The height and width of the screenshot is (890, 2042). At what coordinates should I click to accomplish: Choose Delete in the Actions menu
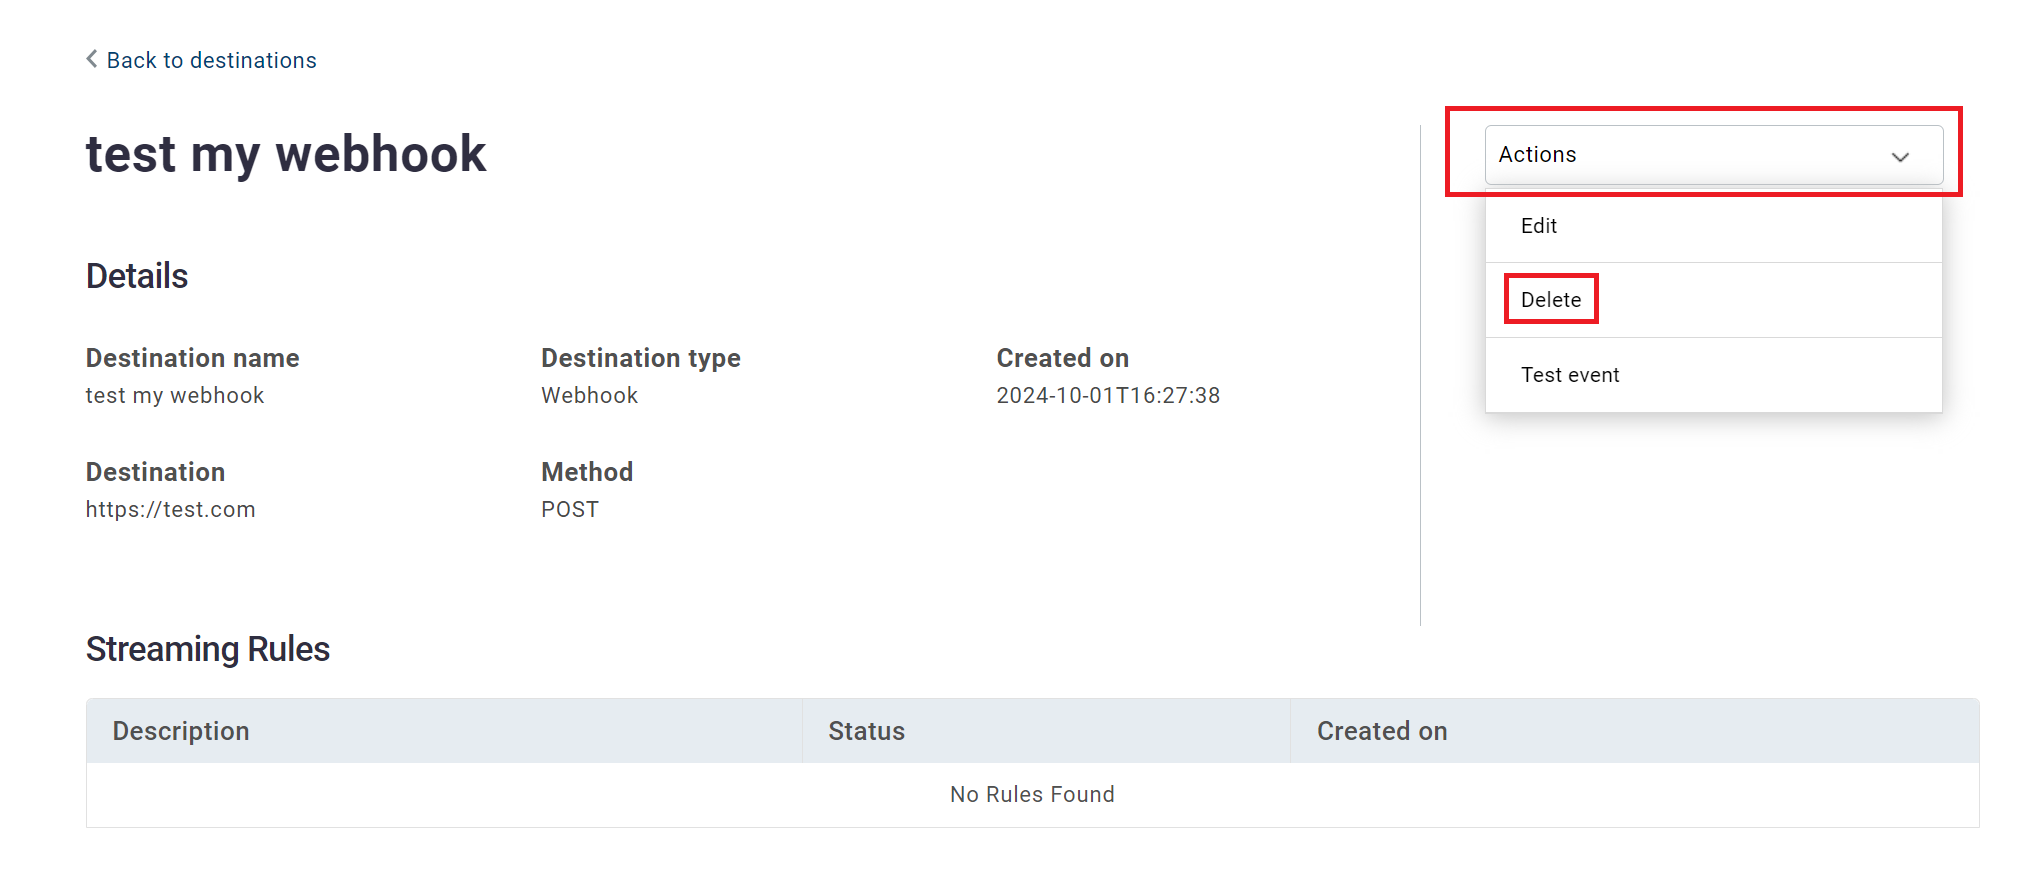1551,300
